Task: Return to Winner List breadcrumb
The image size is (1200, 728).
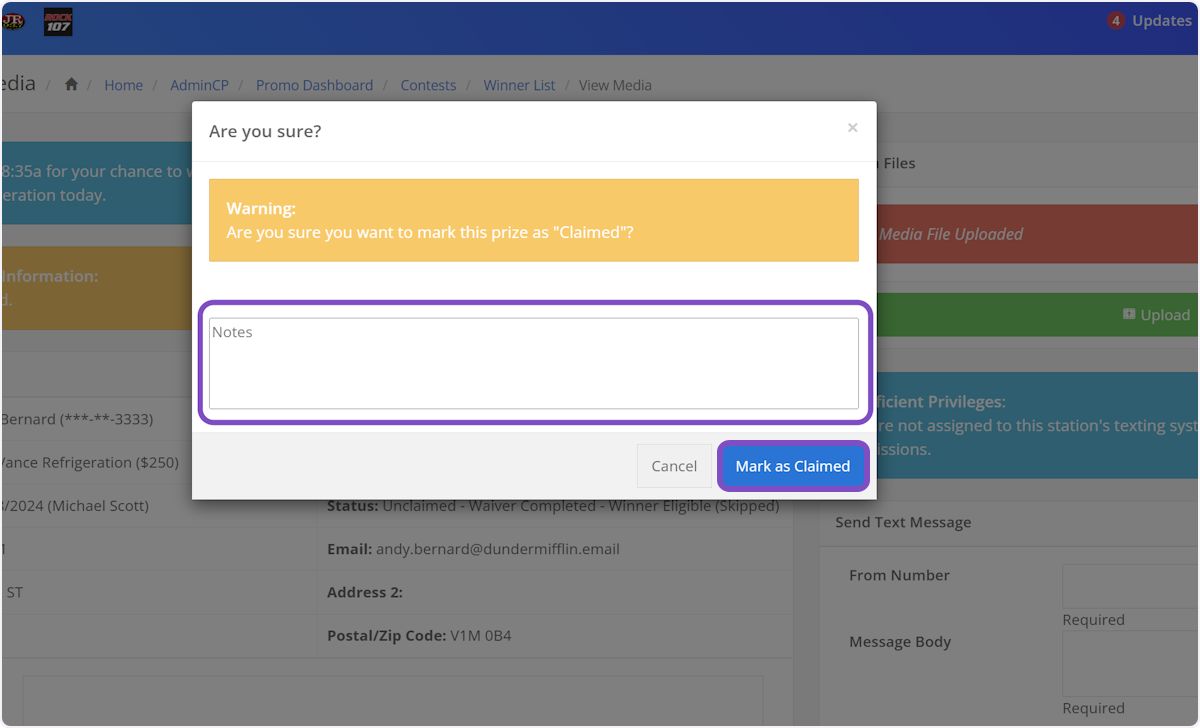Action: coord(519,85)
